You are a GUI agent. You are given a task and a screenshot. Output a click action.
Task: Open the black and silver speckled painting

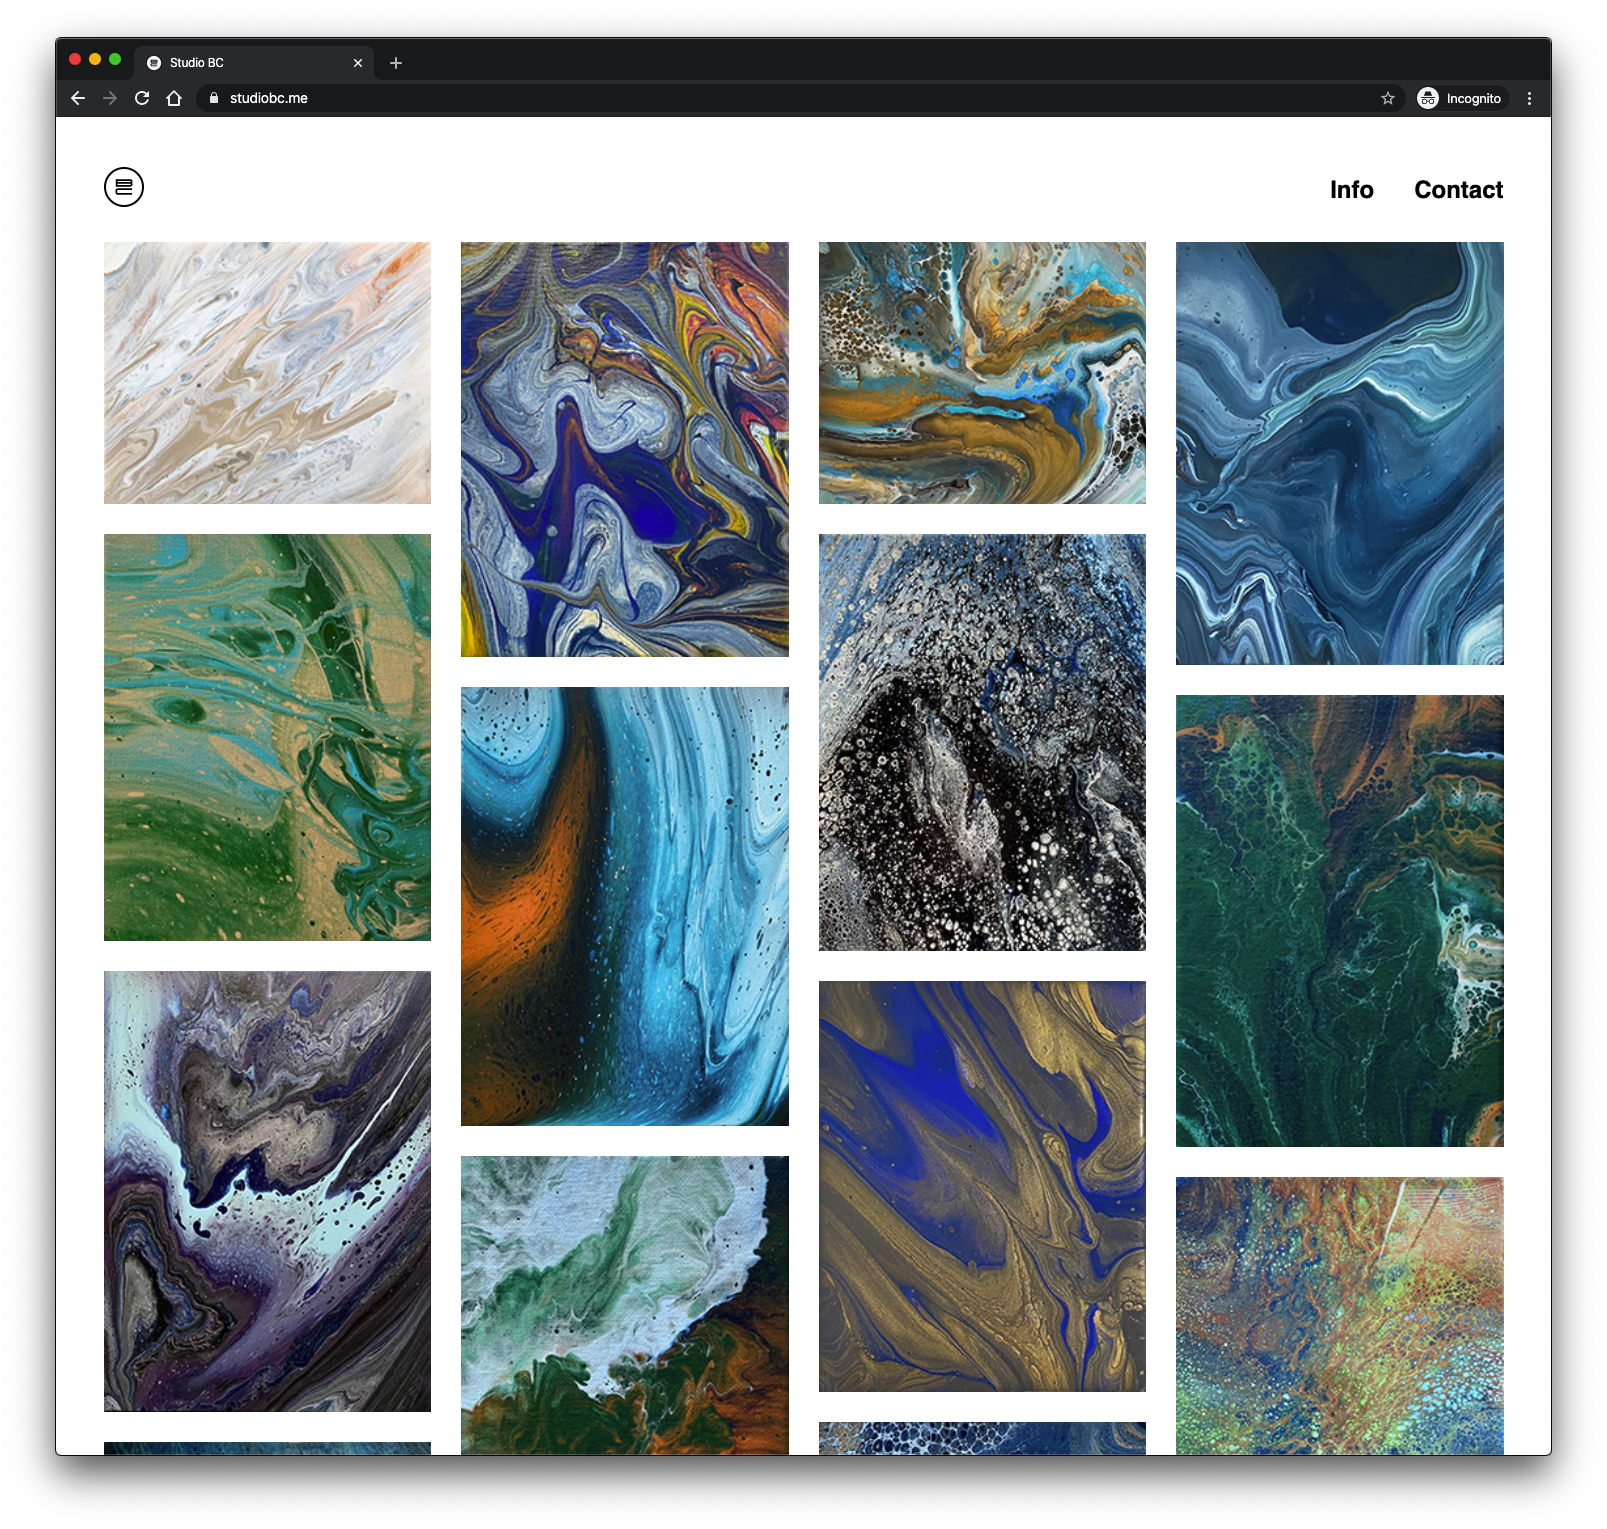tap(982, 742)
